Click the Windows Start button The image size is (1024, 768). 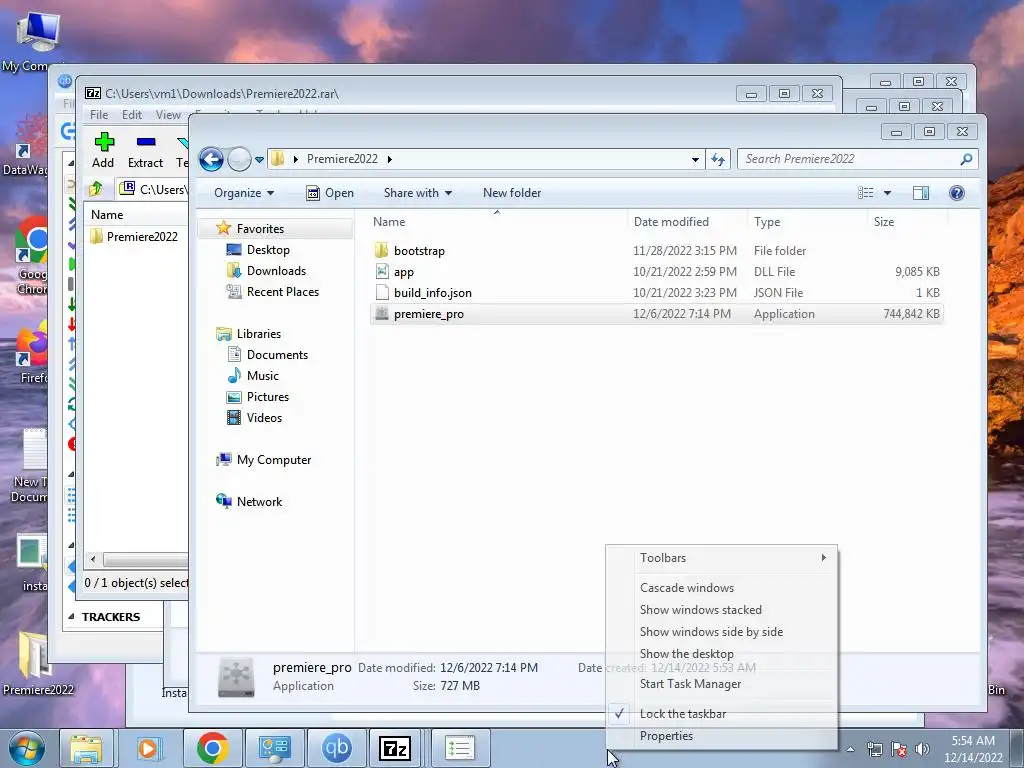25,748
